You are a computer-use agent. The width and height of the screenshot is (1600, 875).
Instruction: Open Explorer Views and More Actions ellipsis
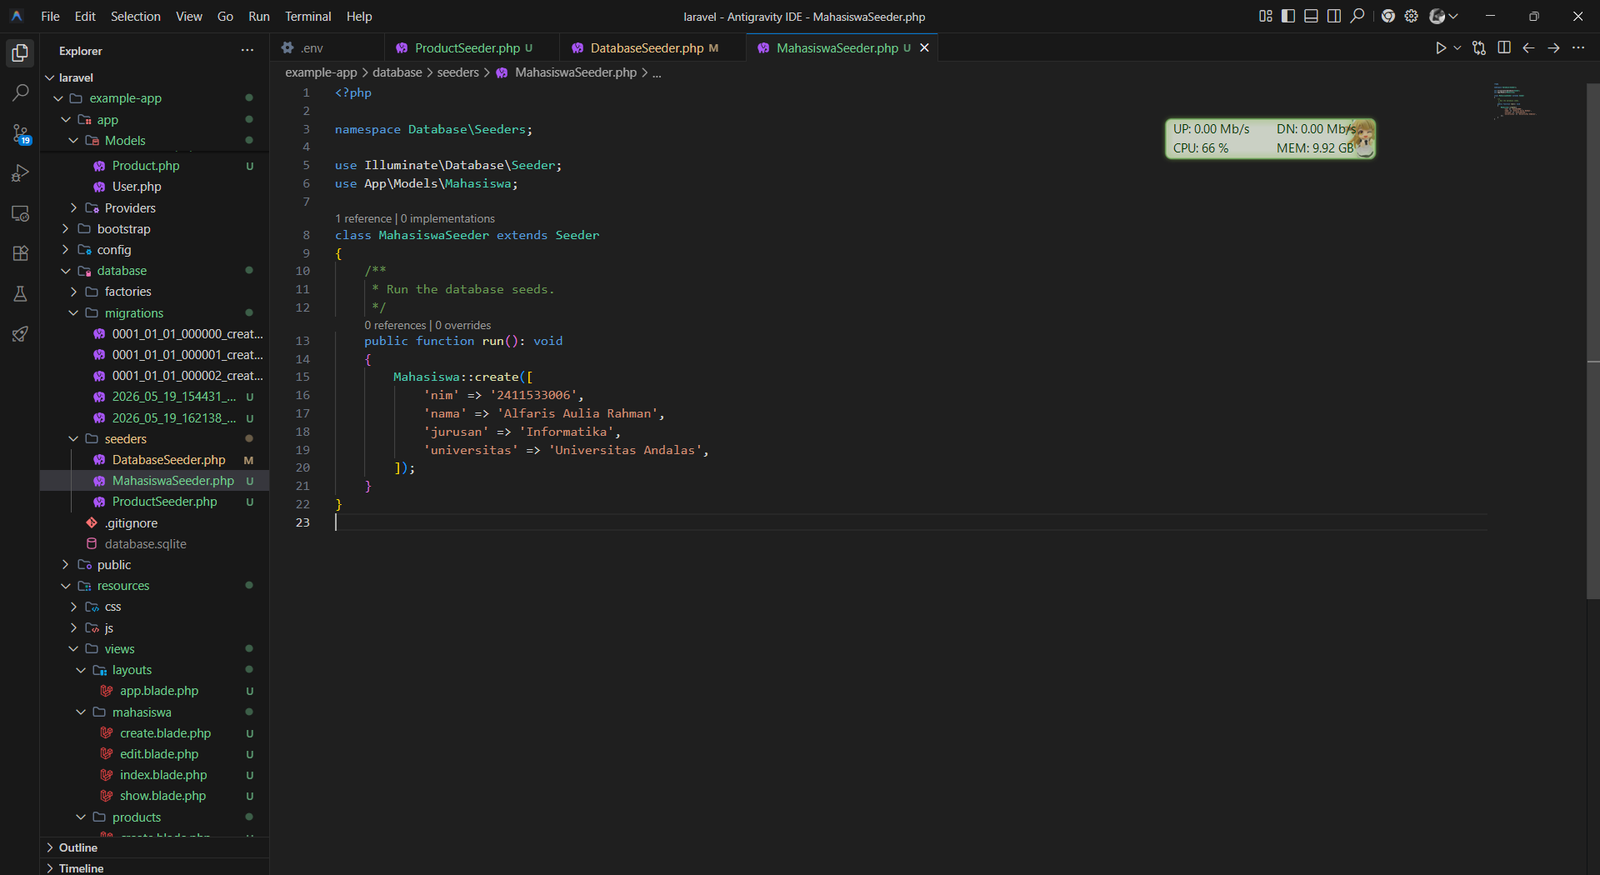[x=247, y=51]
